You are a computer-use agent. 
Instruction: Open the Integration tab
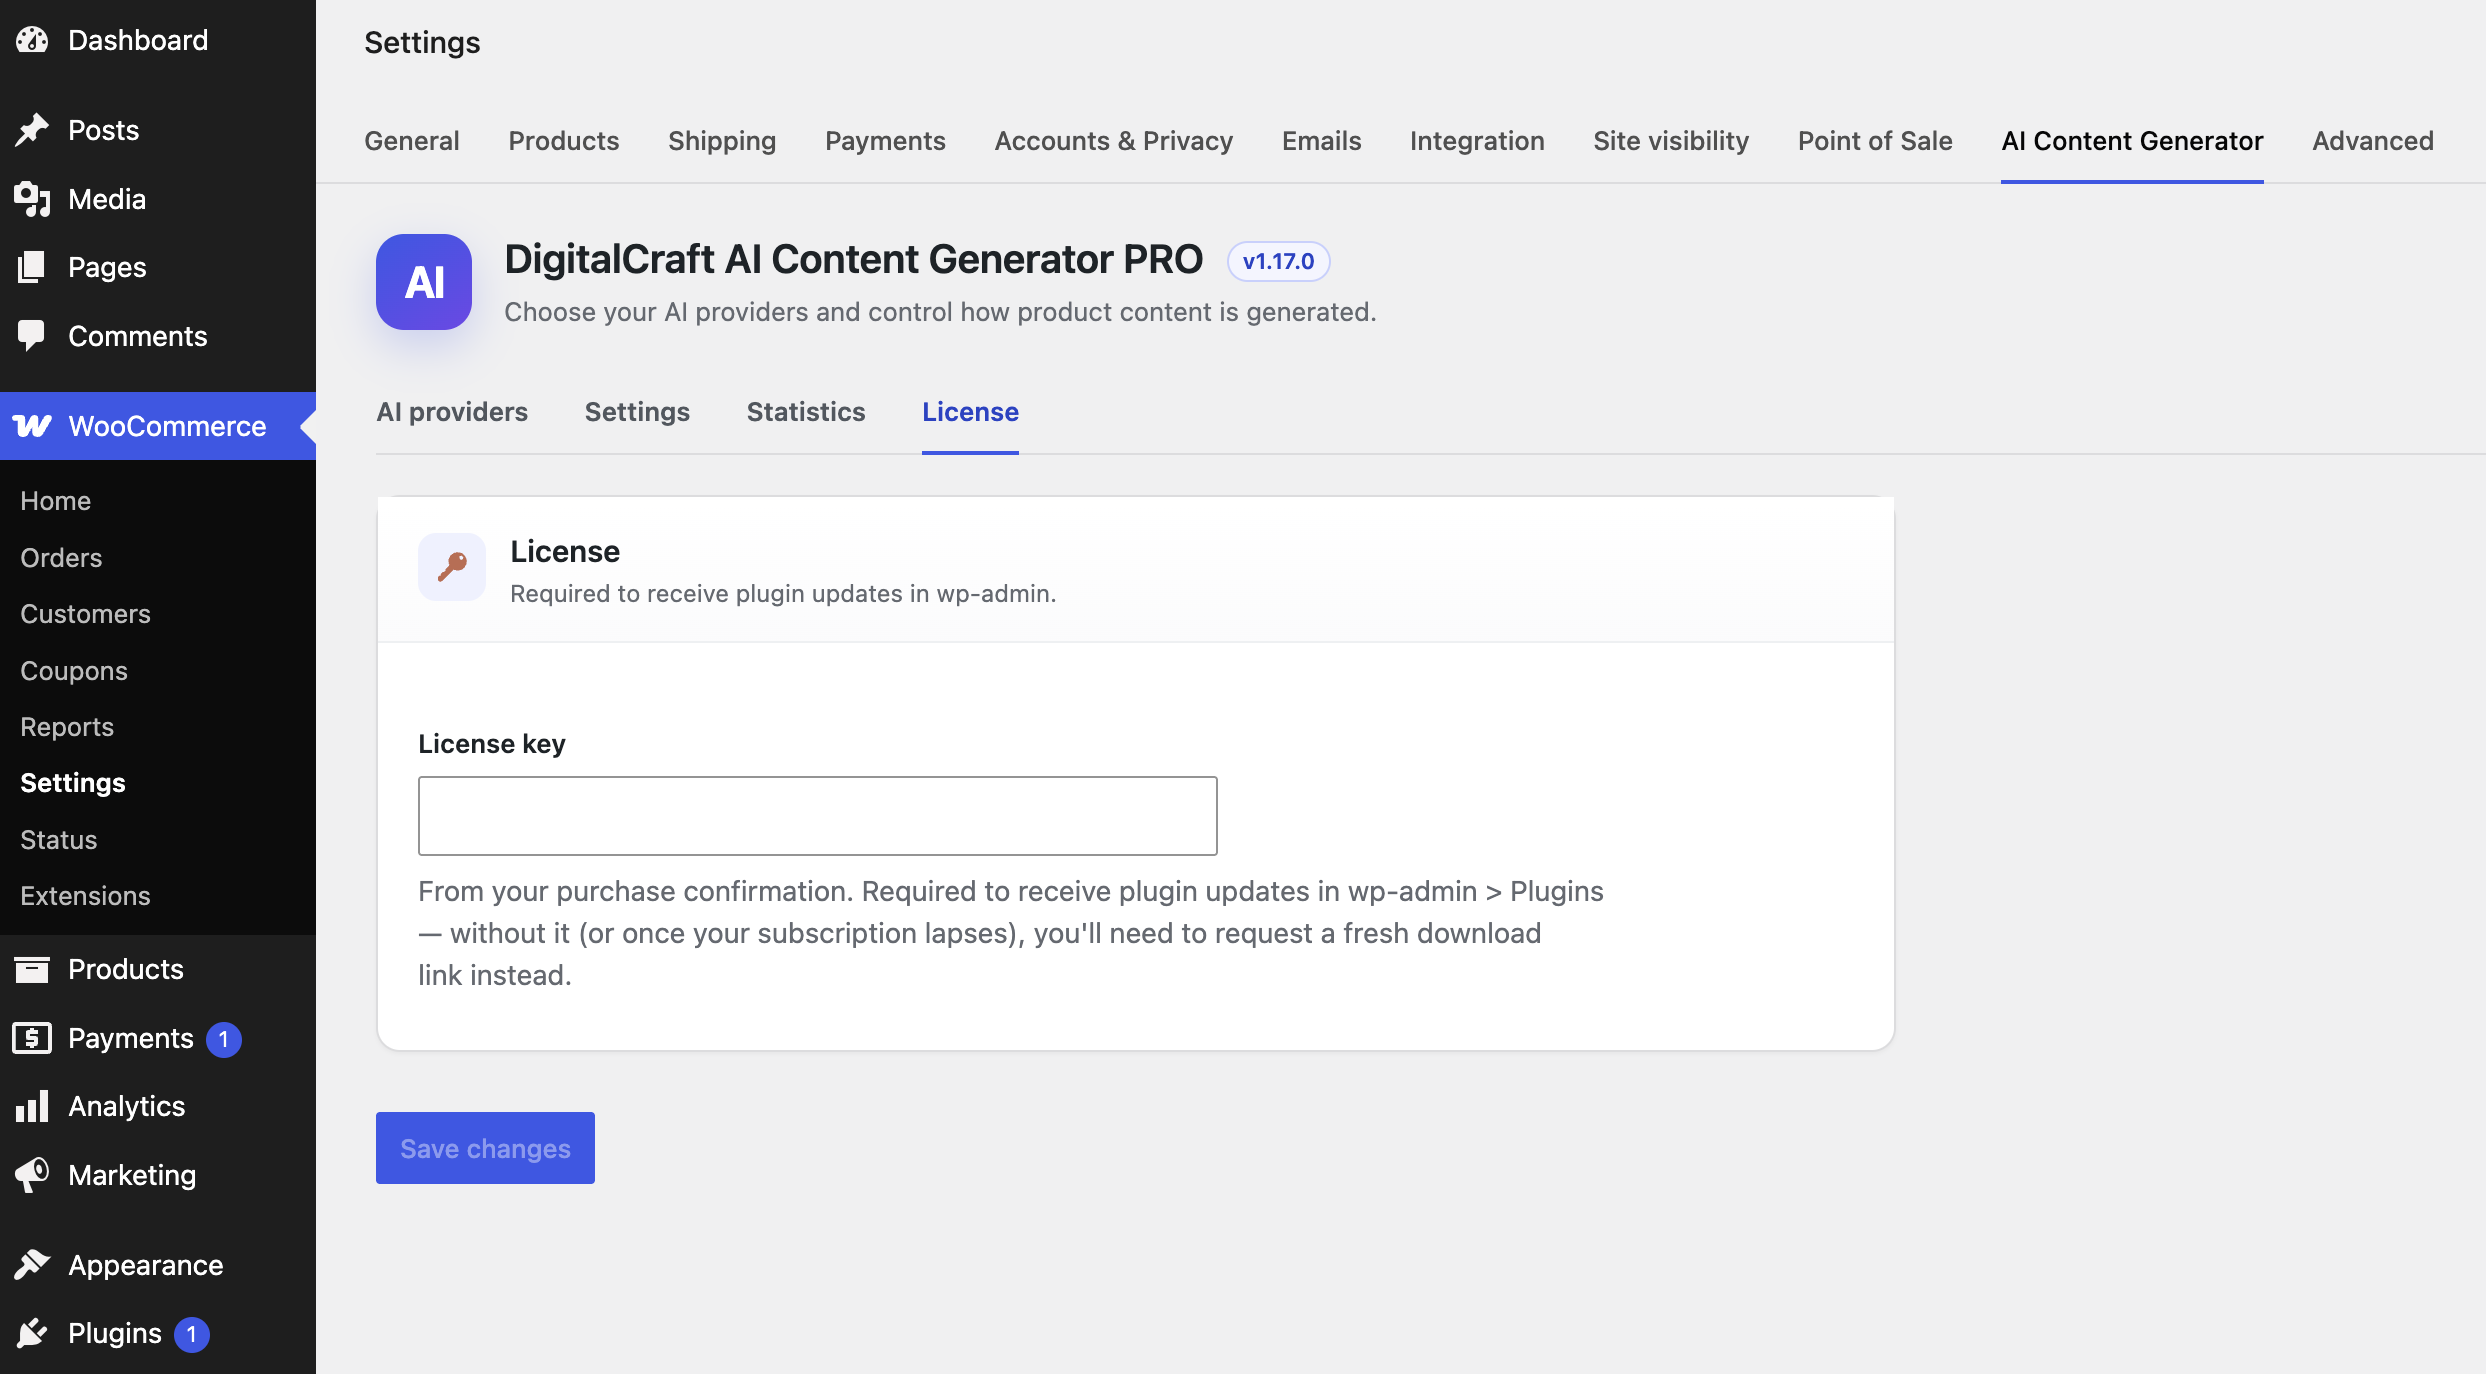click(1477, 141)
